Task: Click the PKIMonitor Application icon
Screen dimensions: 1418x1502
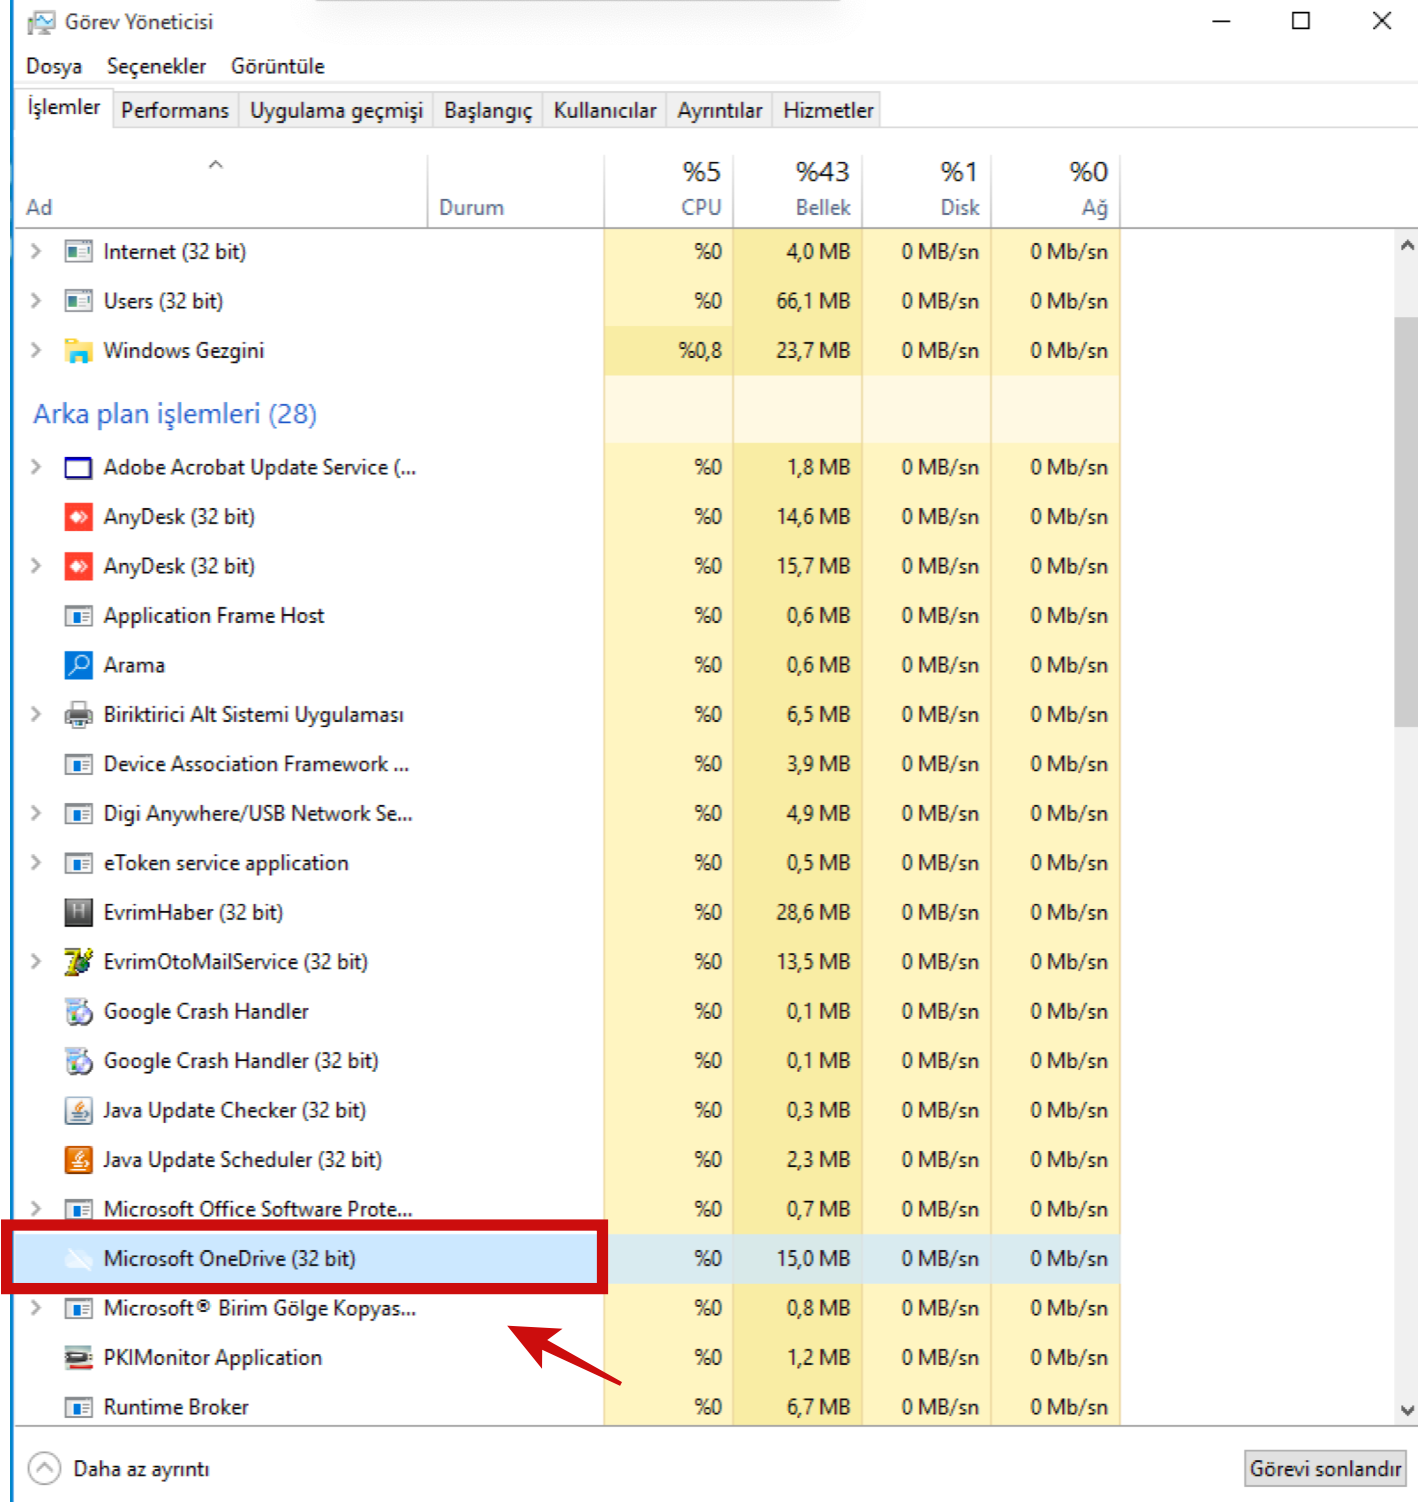Action: pyautogui.click(x=78, y=1357)
